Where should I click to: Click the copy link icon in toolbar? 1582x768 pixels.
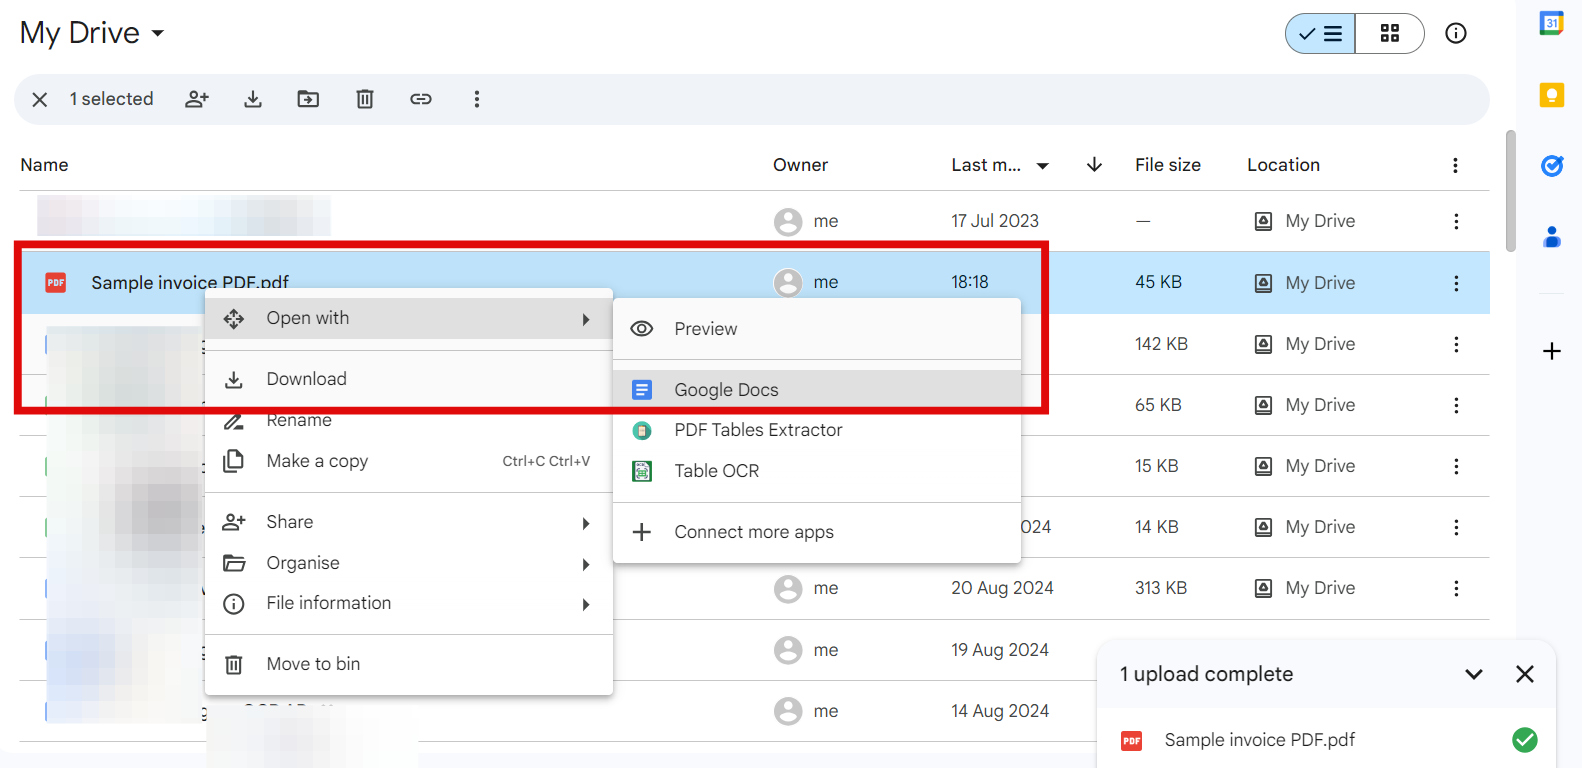(421, 99)
